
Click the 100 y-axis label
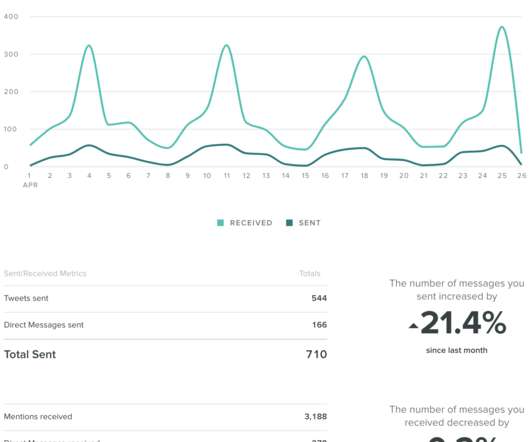point(10,129)
